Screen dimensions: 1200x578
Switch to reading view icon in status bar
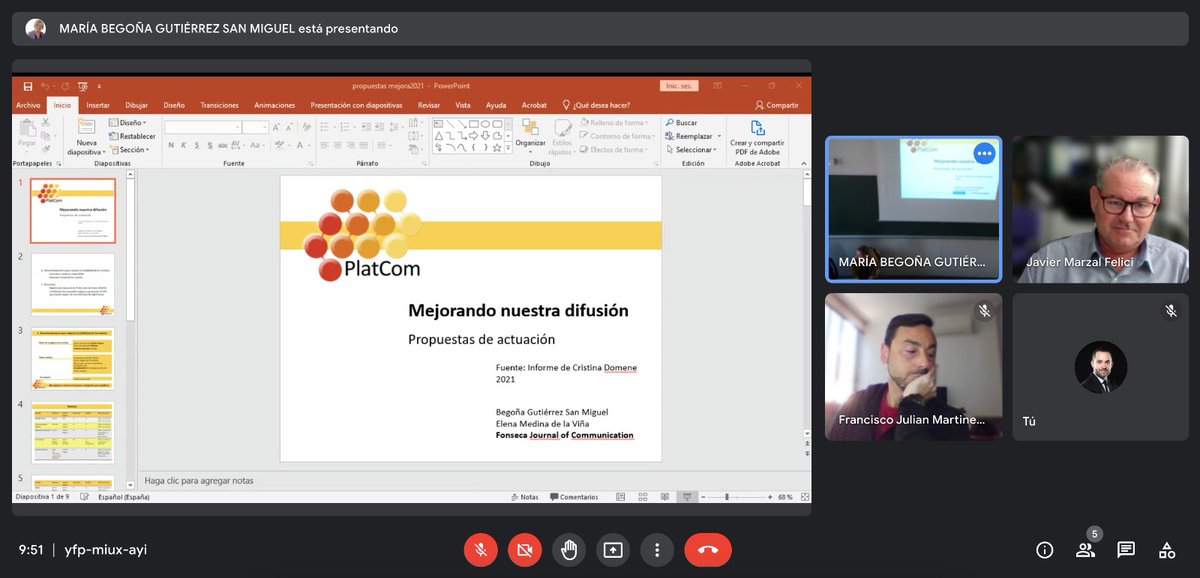tap(664, 497)
